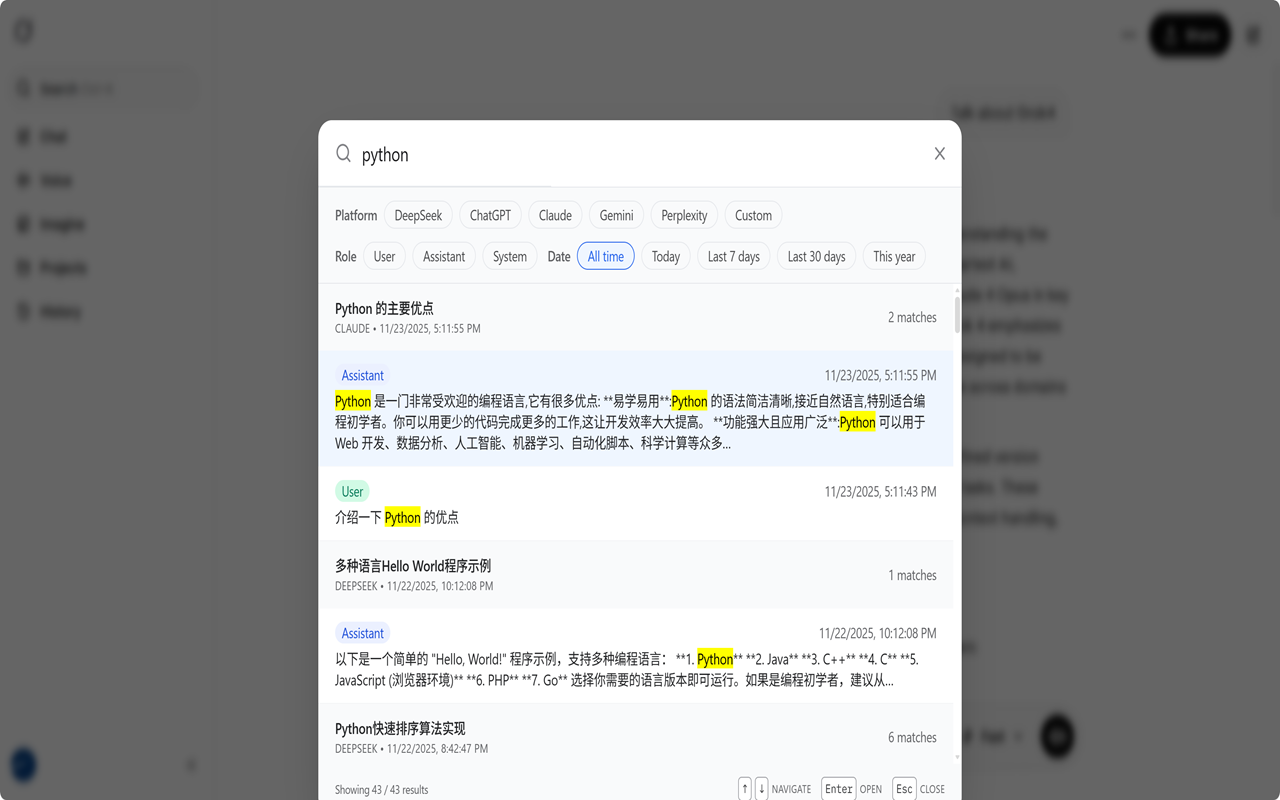Select the Last 7 days filter
The height and width of the screenshot is (800, 1280).
[x=734, y=256]
